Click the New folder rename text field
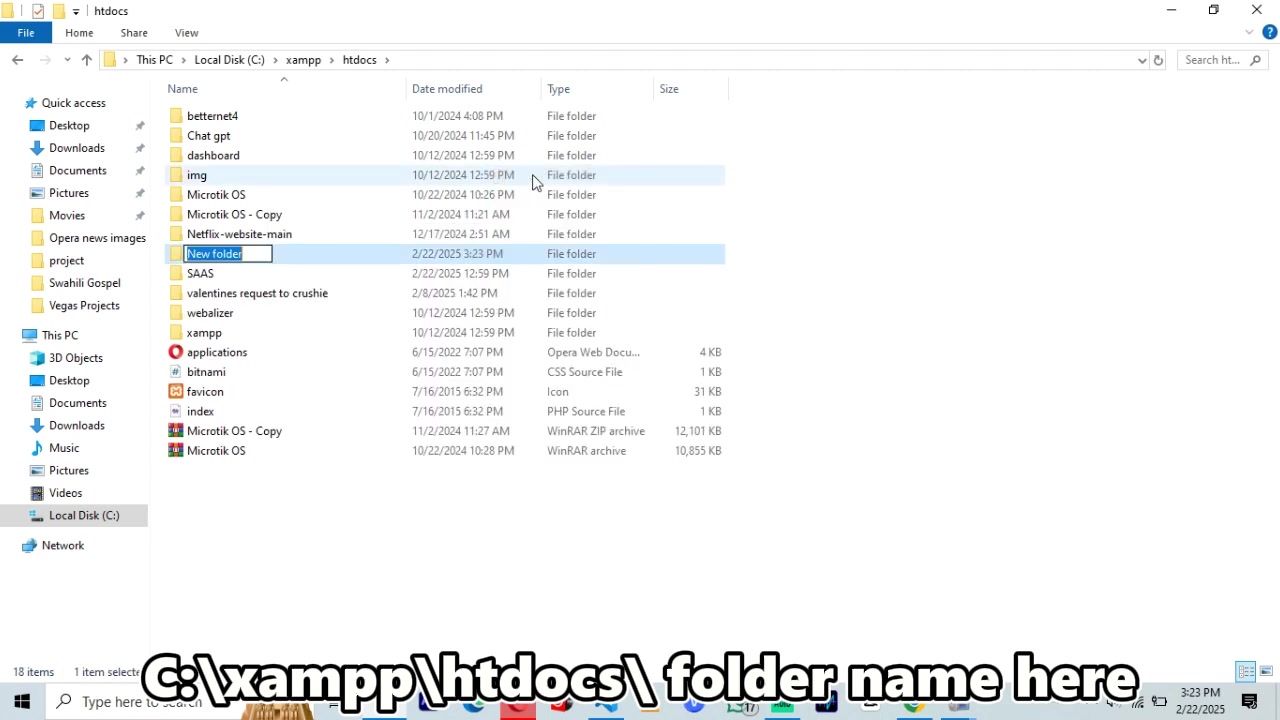The image size is (1280, 720). coord(228,254)
